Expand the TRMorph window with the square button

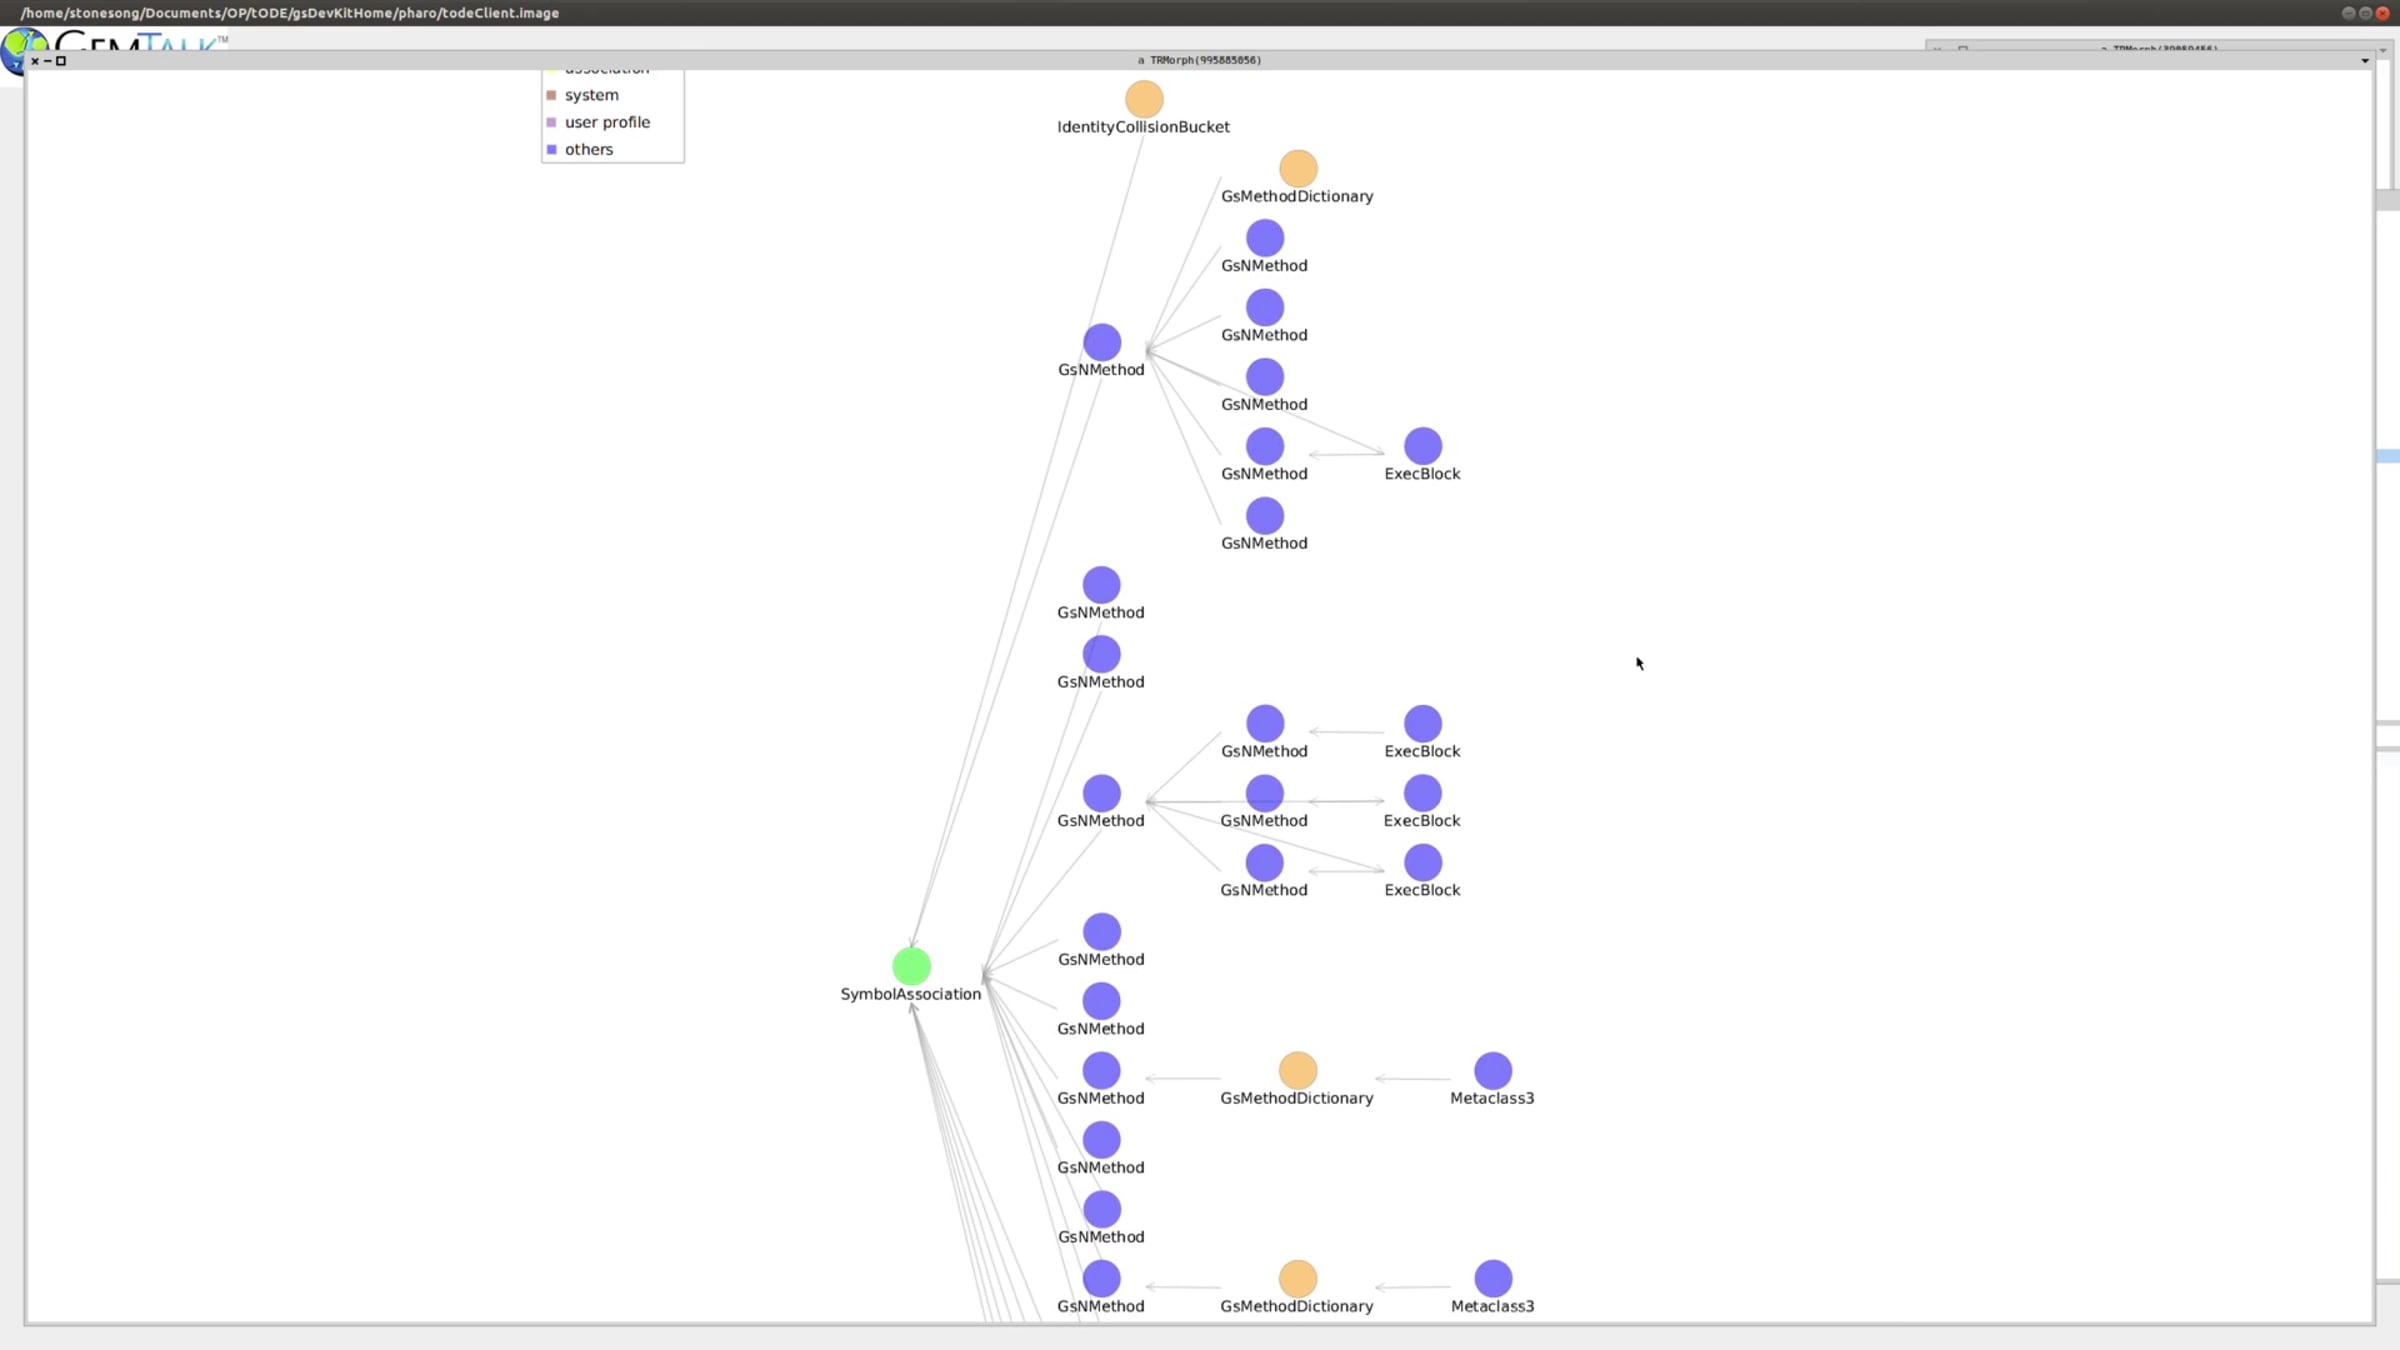(61, 61)
